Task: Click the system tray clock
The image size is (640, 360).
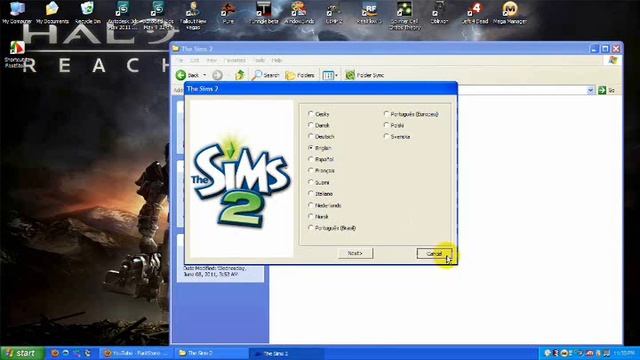Action: pyautogui.click(x=623, y=353)
